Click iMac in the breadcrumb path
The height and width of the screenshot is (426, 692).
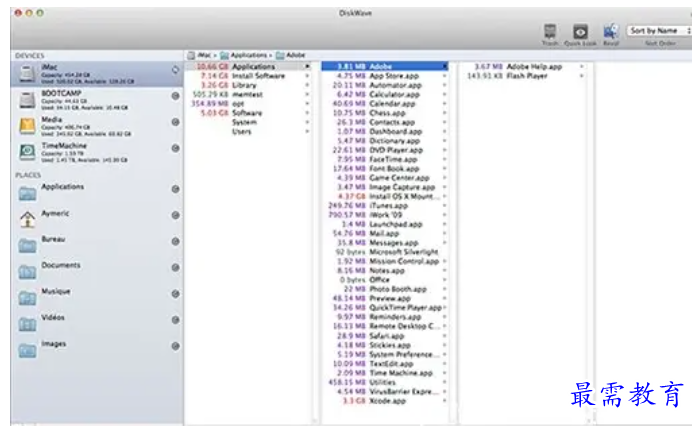204,55
